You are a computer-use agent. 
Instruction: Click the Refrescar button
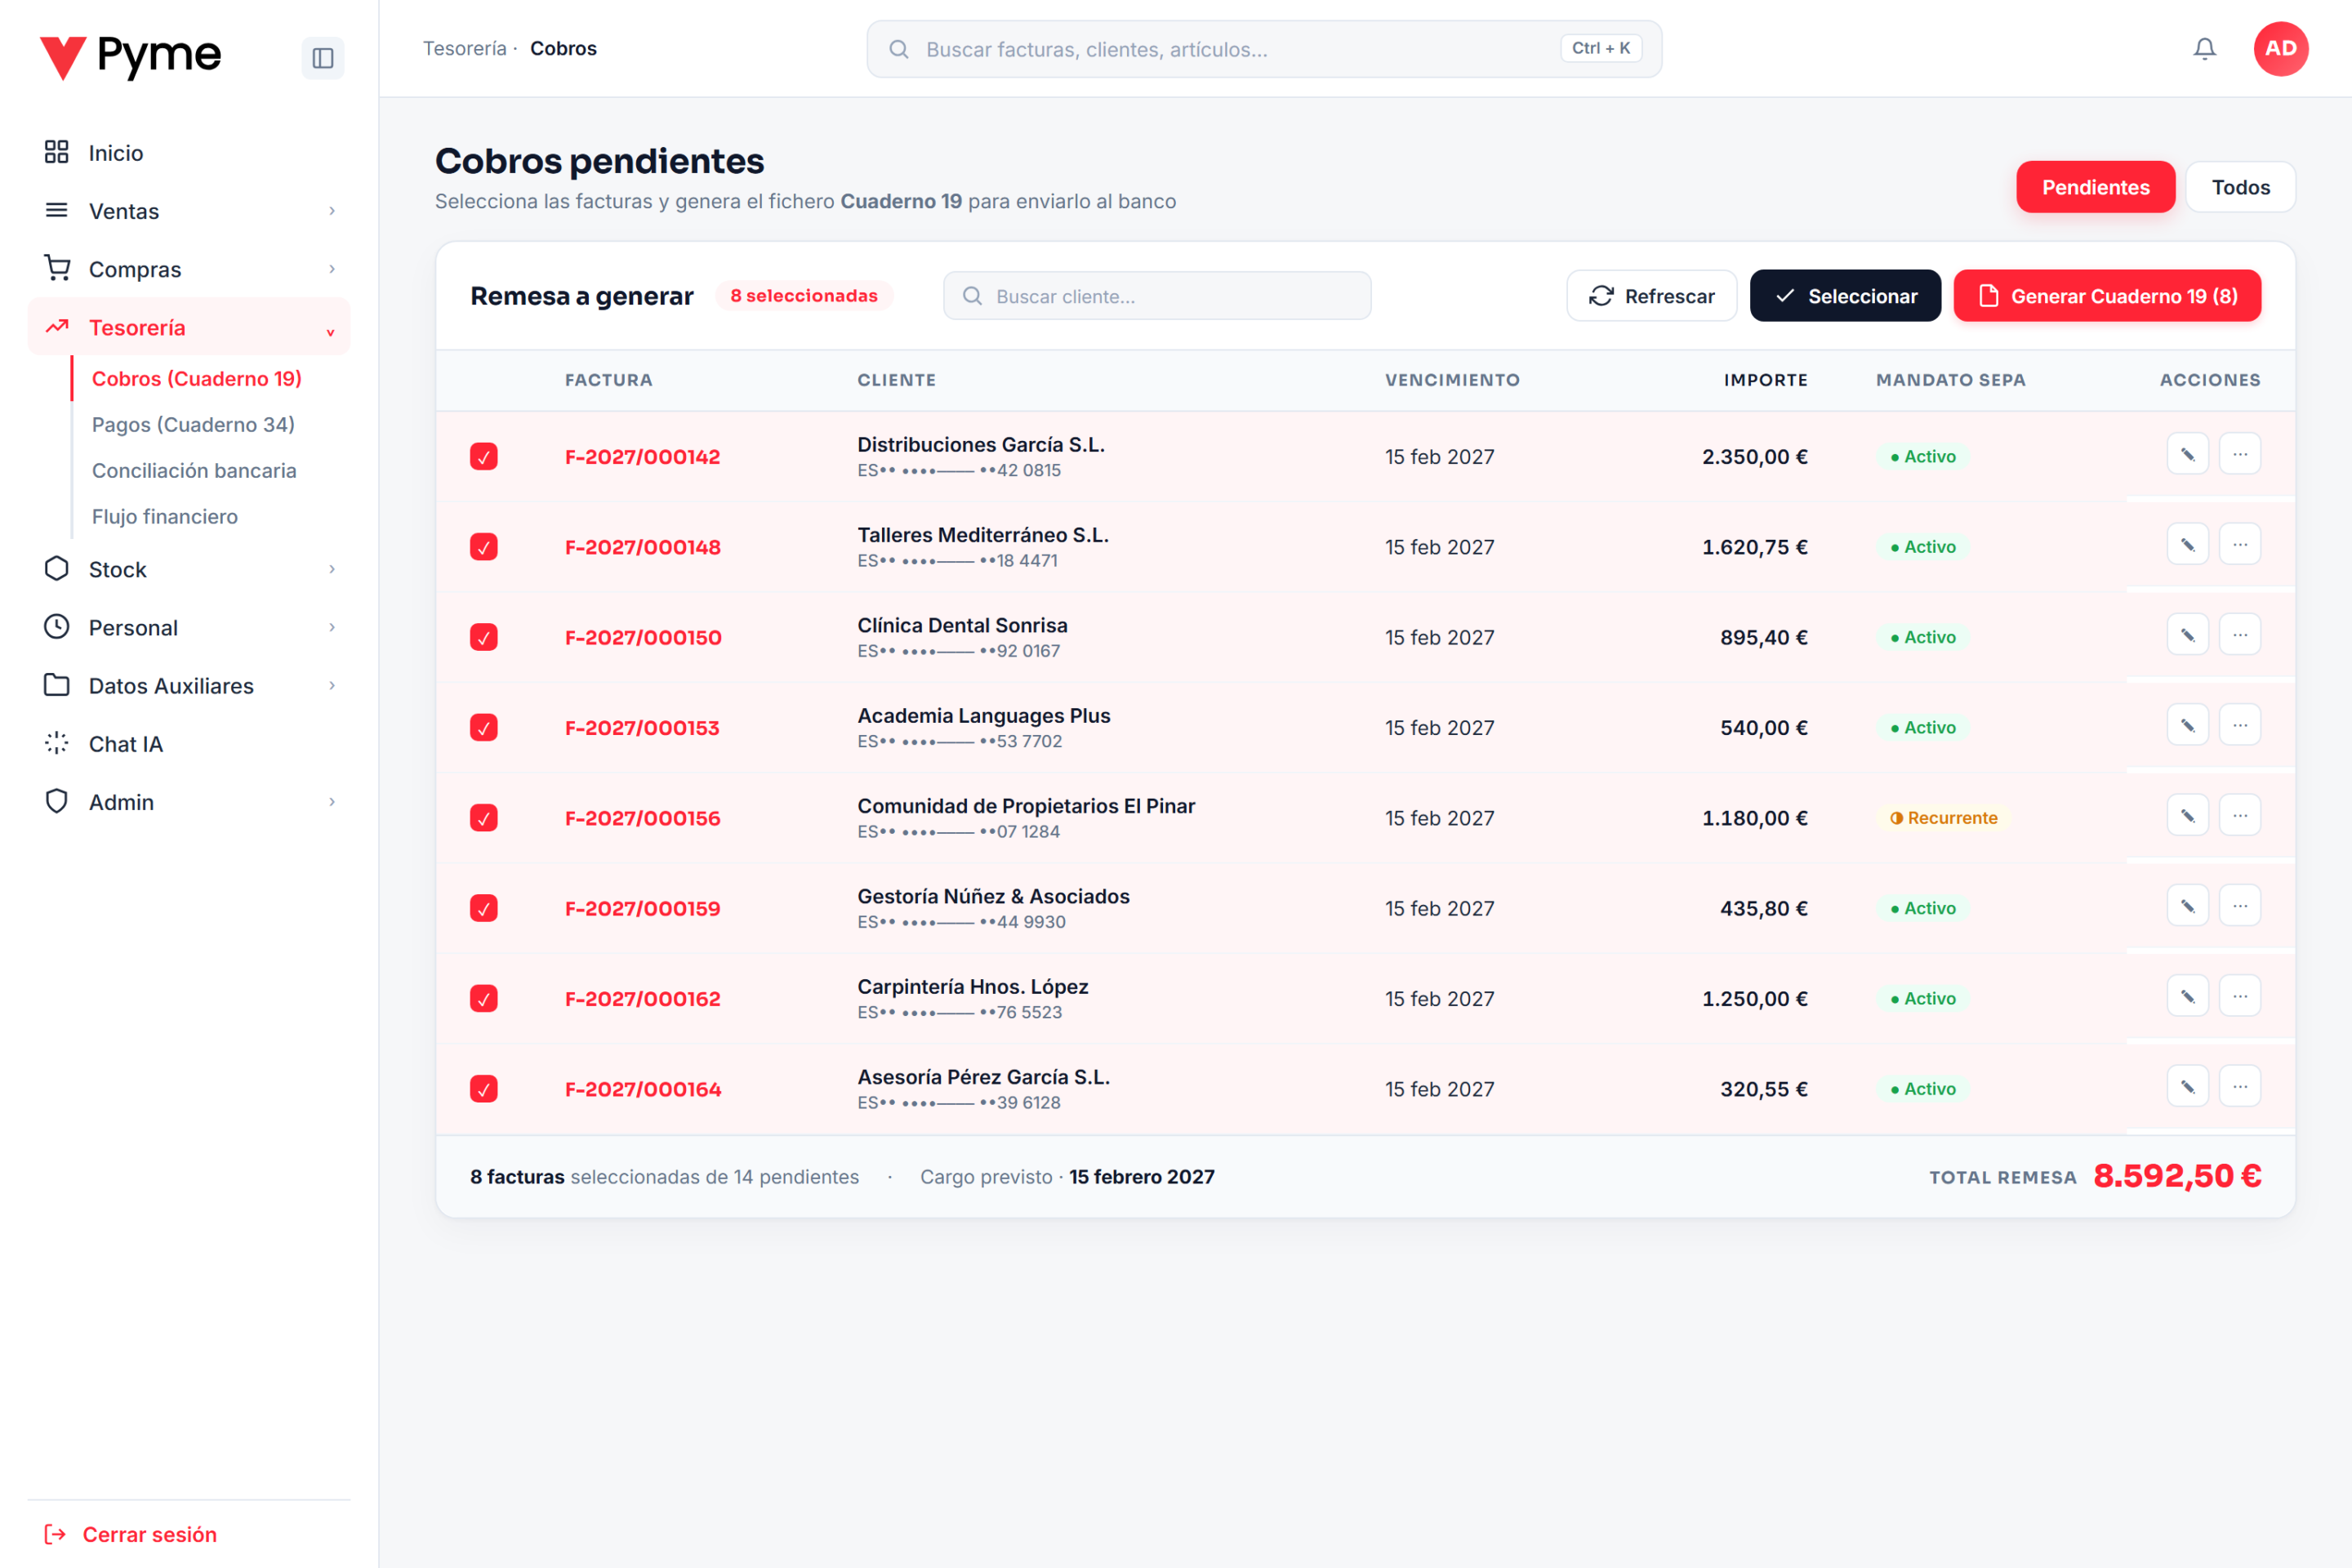click(1651, 296)
